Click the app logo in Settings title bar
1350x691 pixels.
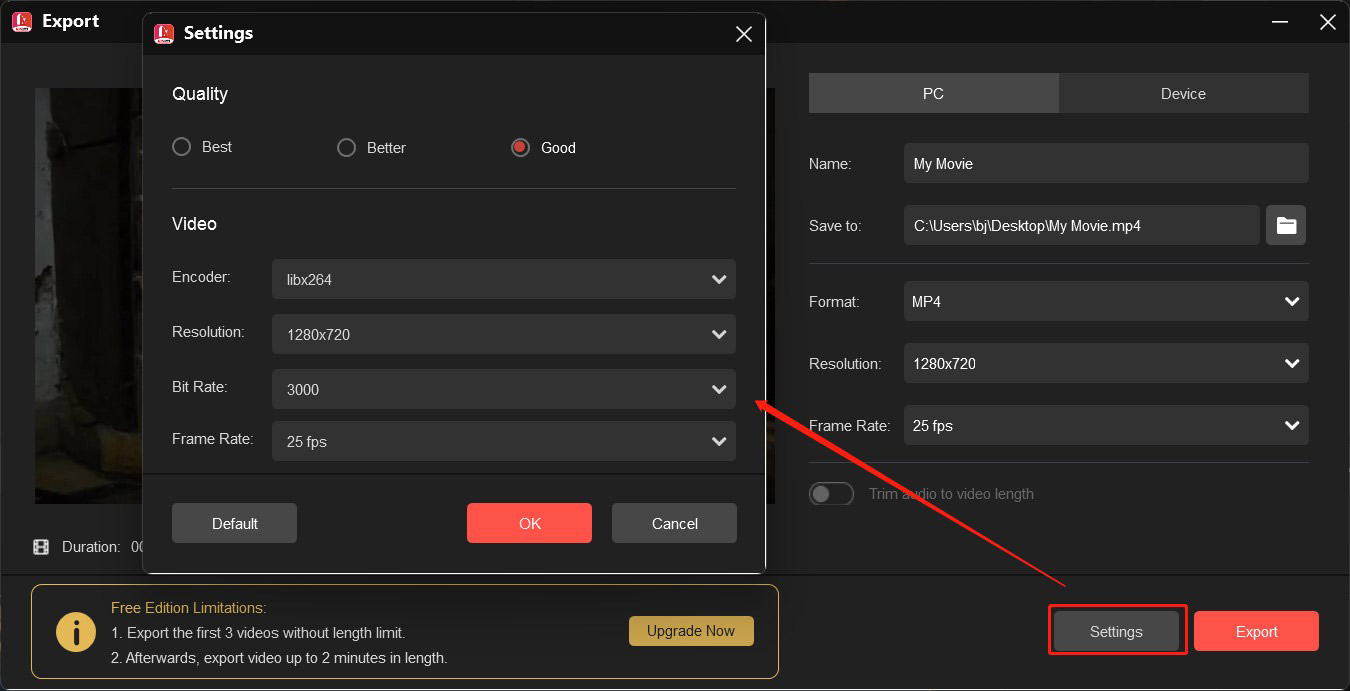[164, 33]
